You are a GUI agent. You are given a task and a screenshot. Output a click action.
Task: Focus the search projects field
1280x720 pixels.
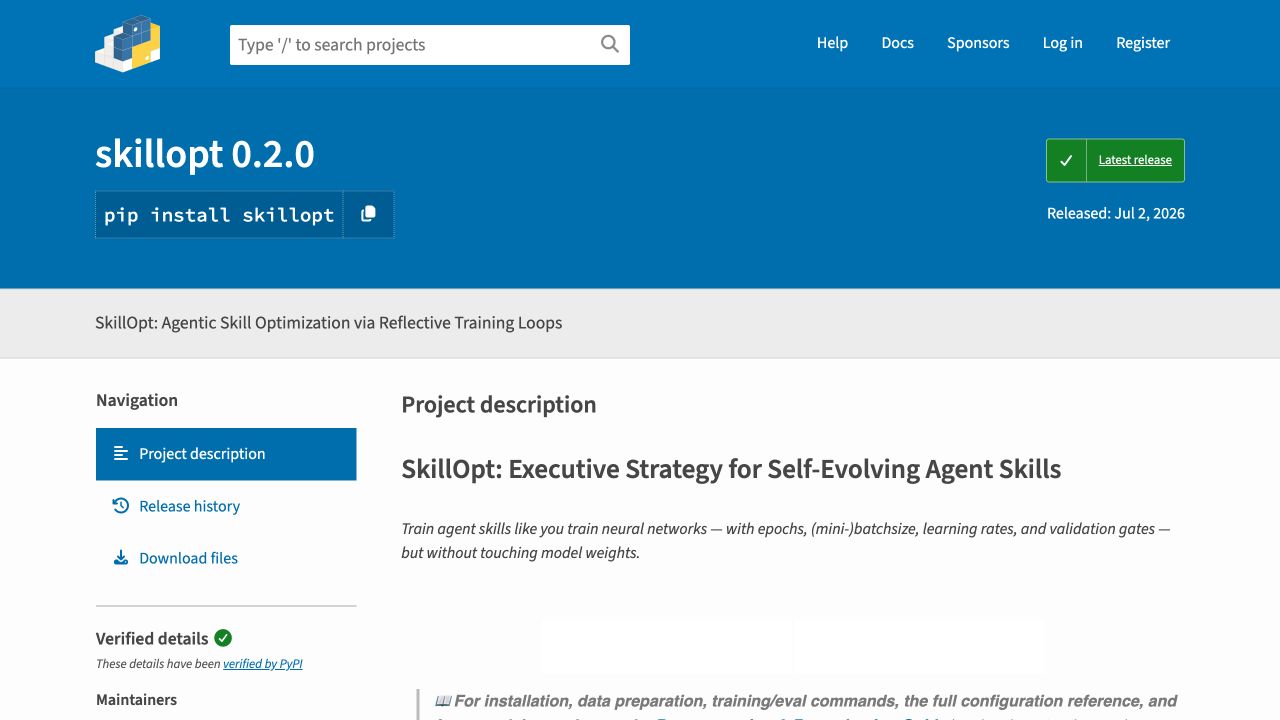point(430,45)
